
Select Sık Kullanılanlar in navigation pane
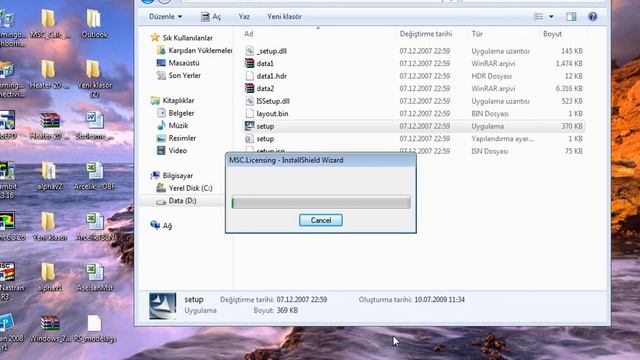182,38
